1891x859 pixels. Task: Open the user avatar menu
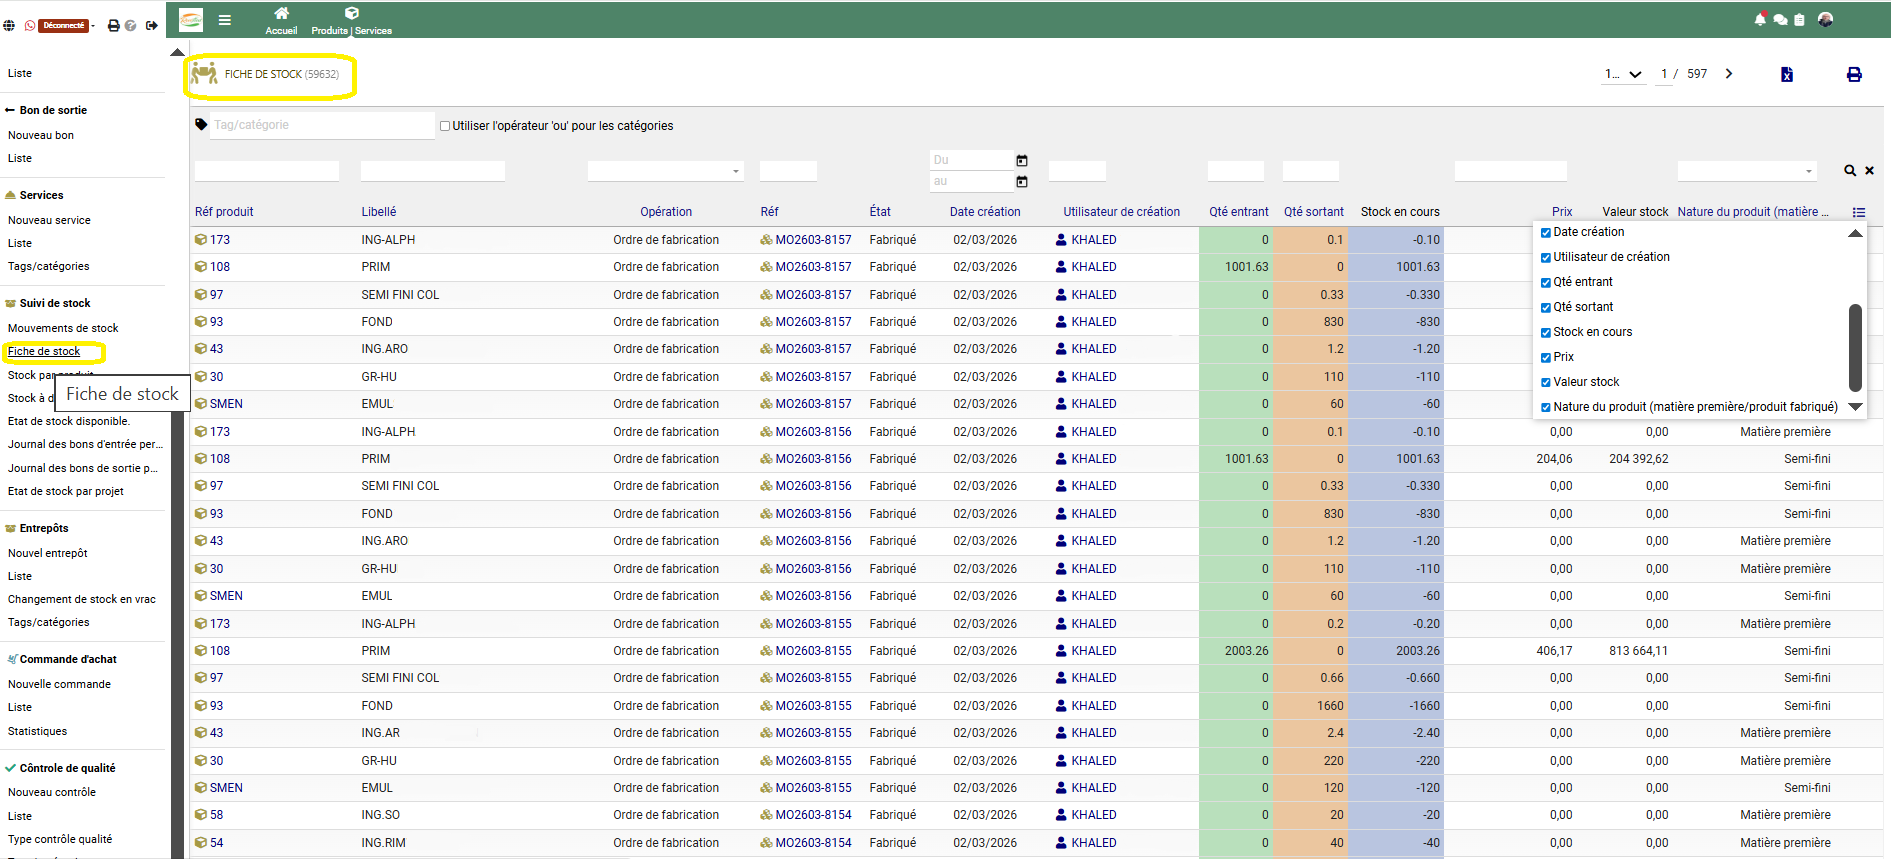1825,19
